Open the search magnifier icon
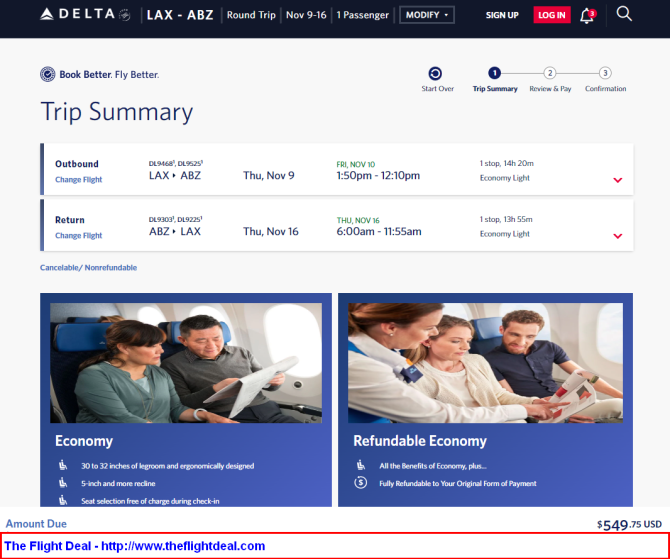 coord(624,14)
